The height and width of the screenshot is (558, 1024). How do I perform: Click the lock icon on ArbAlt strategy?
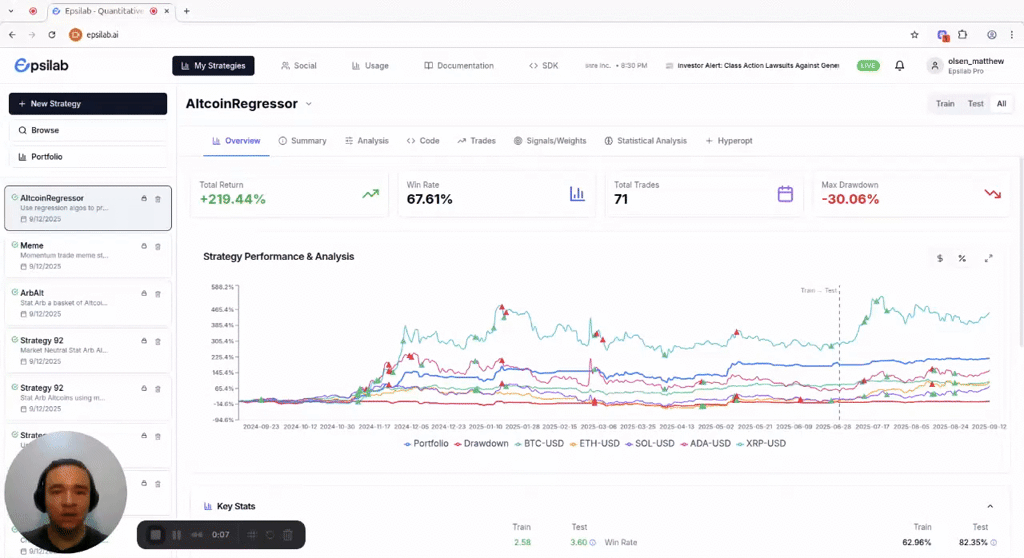pyautogui.click(x=144, y=293)
